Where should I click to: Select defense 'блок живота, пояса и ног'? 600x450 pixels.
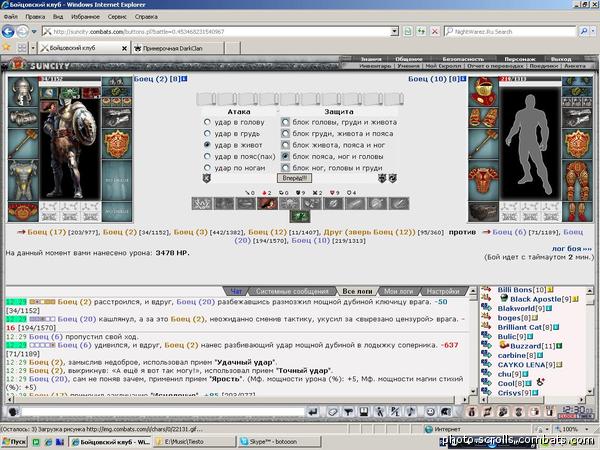coord(285,145)
